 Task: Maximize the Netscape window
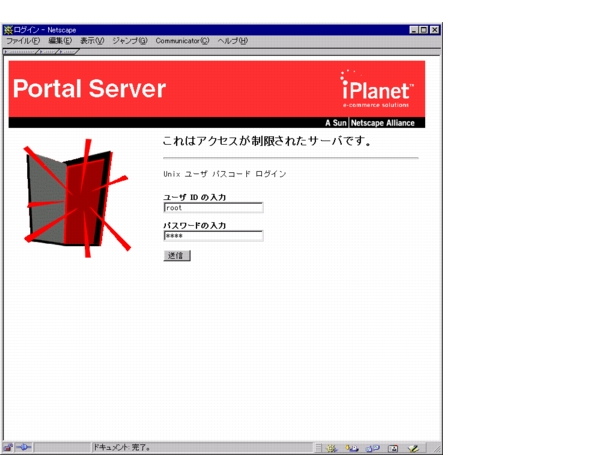point(424,30)
